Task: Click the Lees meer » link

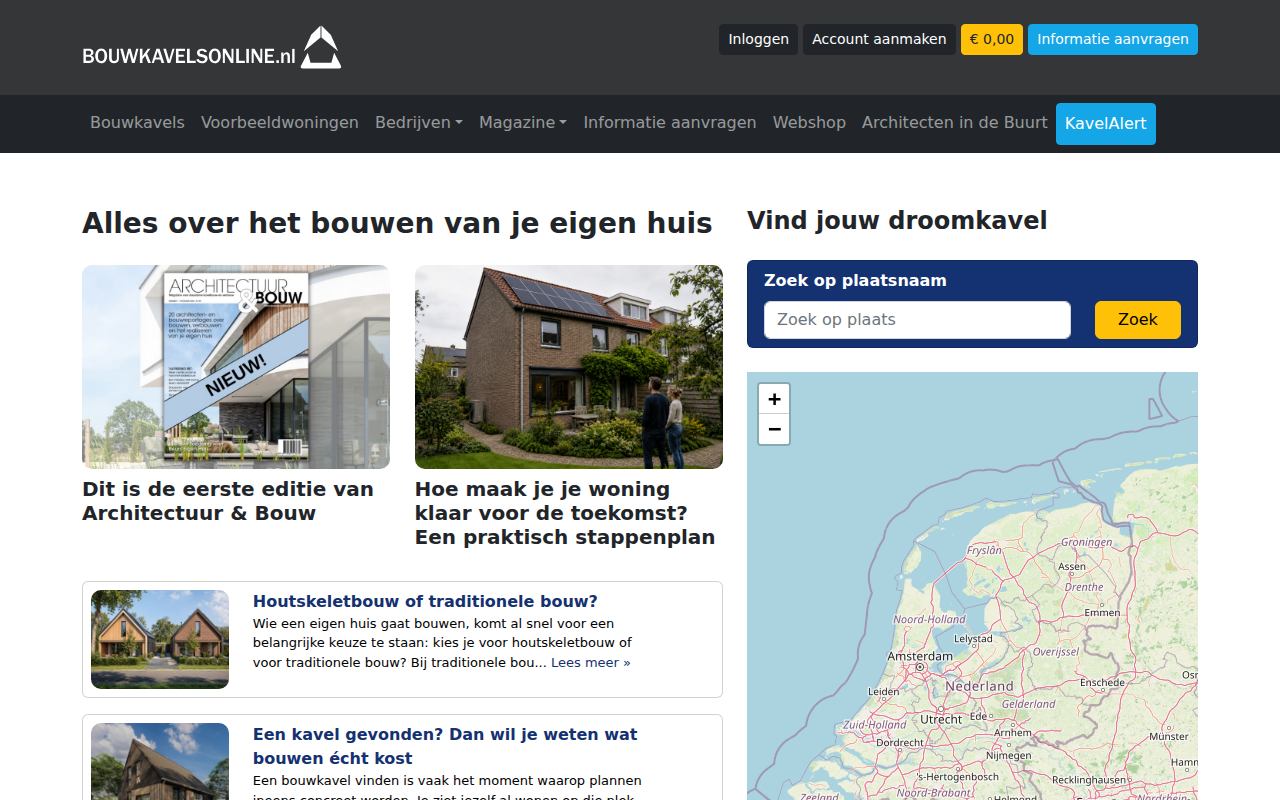Action: click(591, 663)
